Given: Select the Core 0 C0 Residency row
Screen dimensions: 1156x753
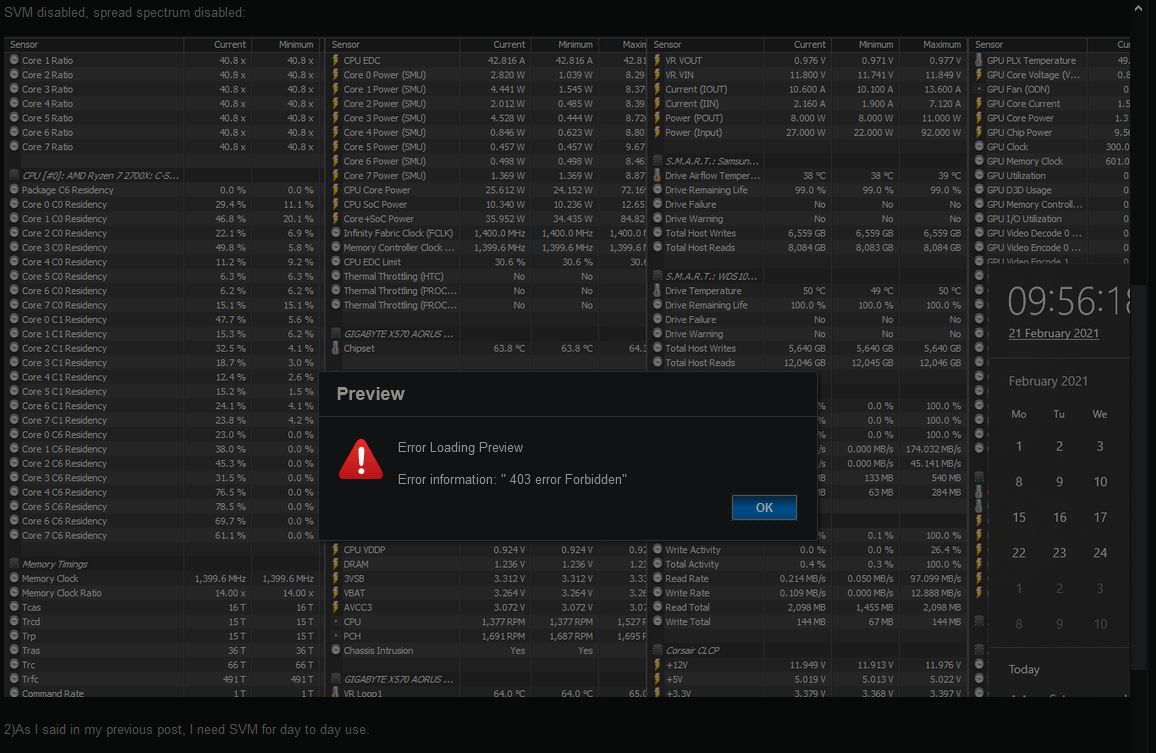Looking at the screenshot, I should pyautogui.click(x=162, y=204).
